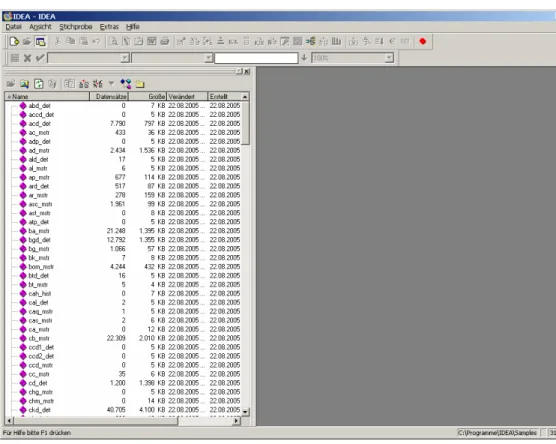Viewport: 556px width, 444px height.
Task: Open the Hilfe menu
Action: [x=133, y=27]
